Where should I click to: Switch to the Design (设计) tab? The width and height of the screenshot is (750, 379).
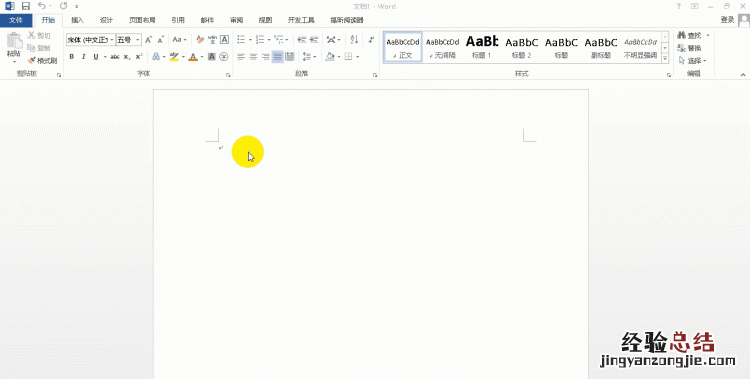106,20
